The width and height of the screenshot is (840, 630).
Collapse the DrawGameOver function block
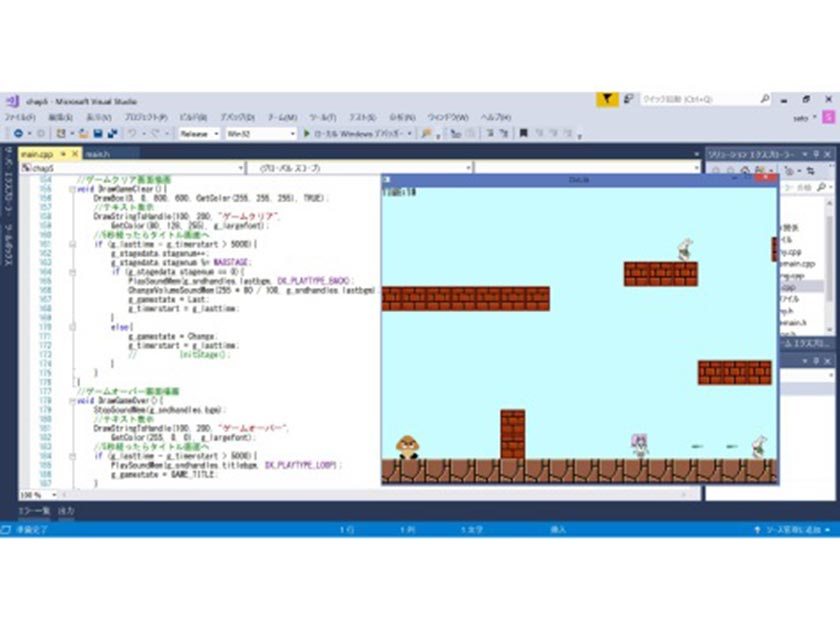click(x=72, y=401)
